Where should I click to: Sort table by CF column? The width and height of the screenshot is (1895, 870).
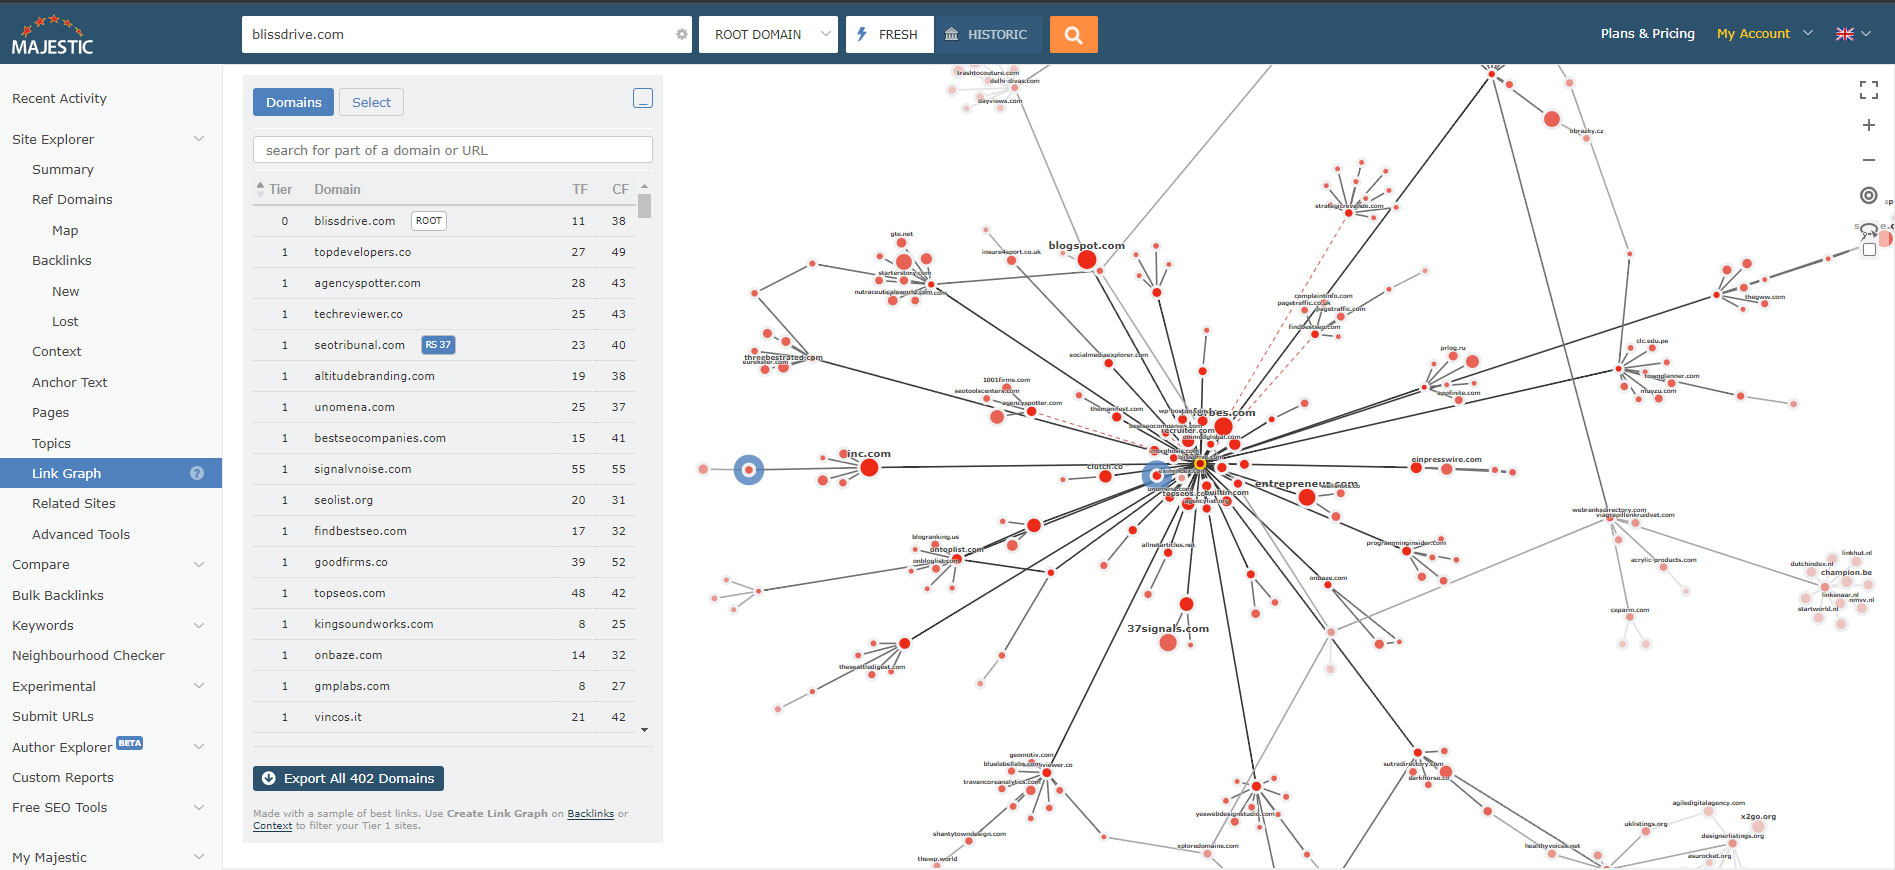[620, 189]
